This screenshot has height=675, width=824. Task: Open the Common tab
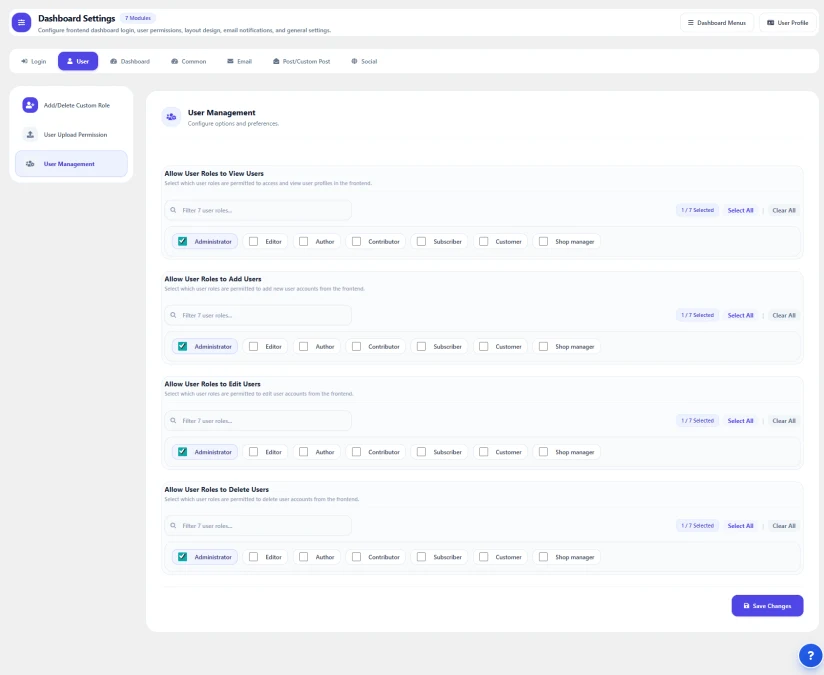tap(189, 62)
